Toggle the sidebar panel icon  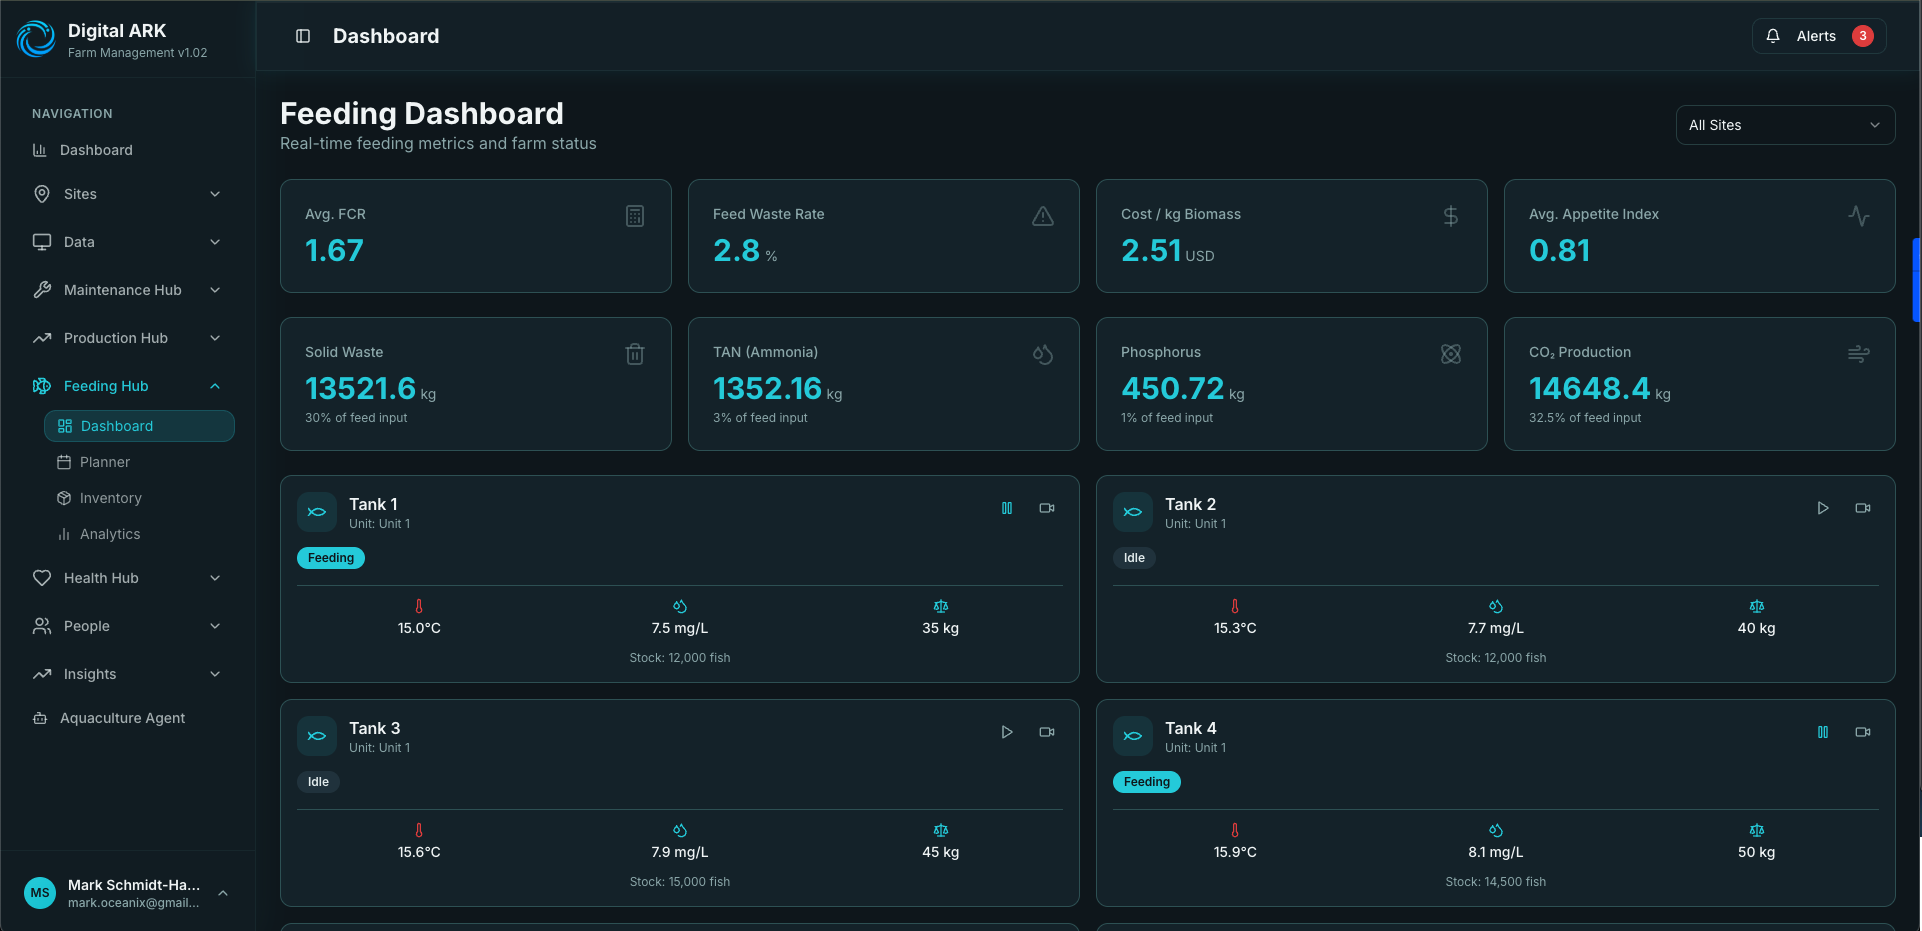[303, 36]
